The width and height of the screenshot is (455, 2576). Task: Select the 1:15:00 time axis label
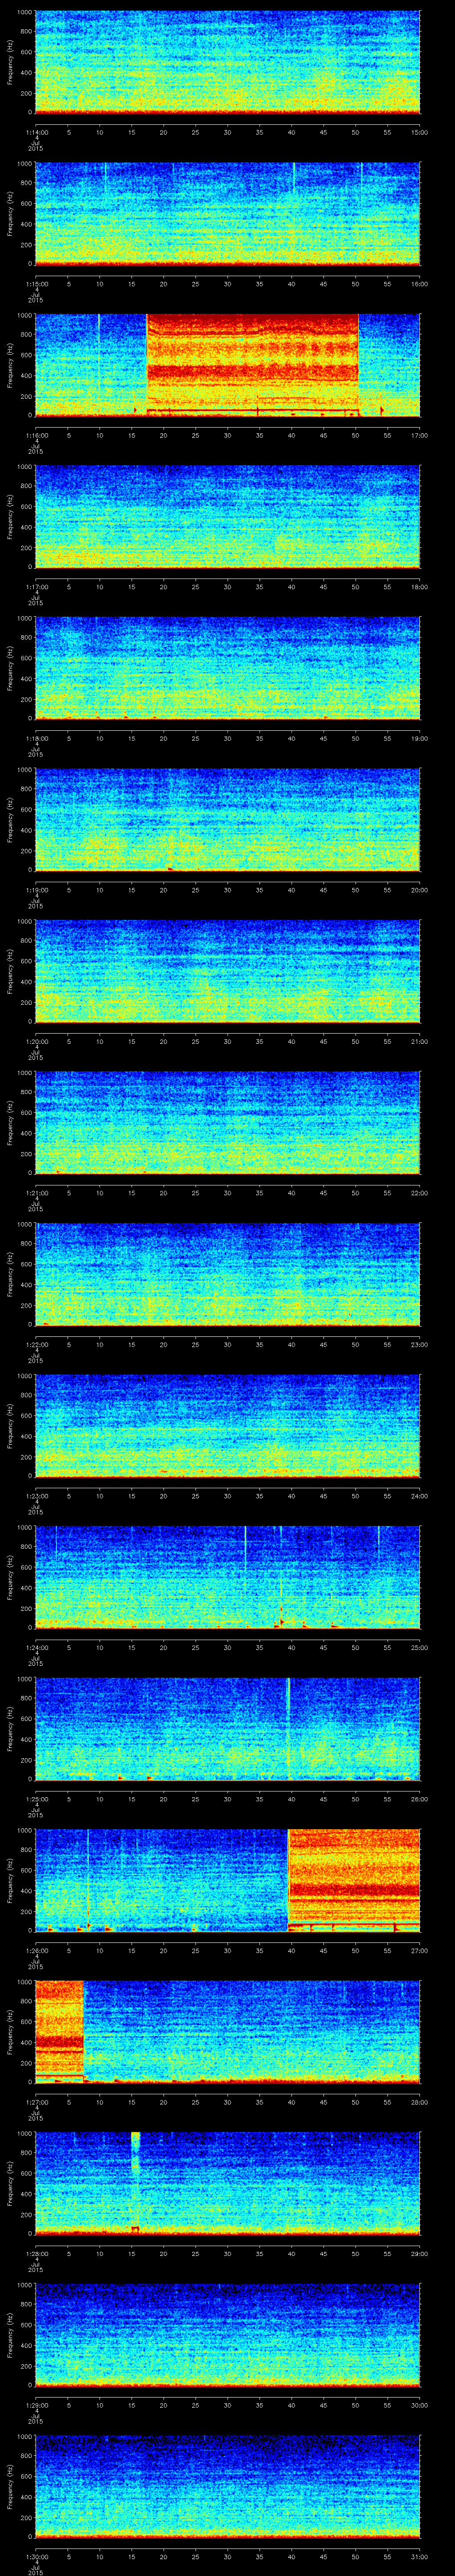pyautogui.click(x=36, y=284)
